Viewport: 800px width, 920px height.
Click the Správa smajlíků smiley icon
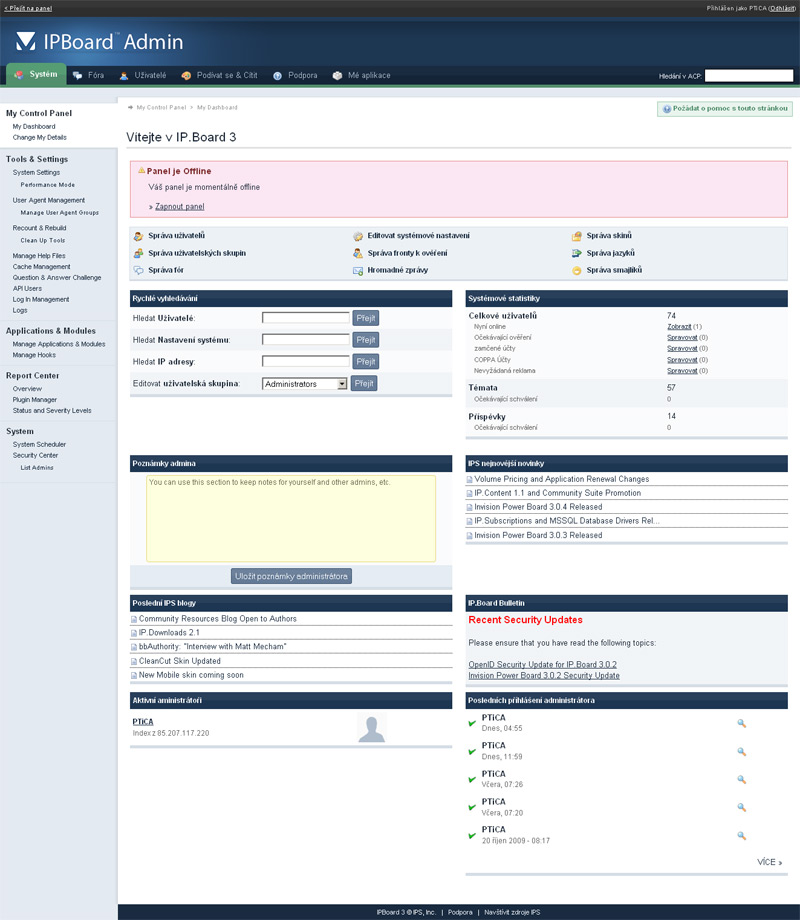577,270
